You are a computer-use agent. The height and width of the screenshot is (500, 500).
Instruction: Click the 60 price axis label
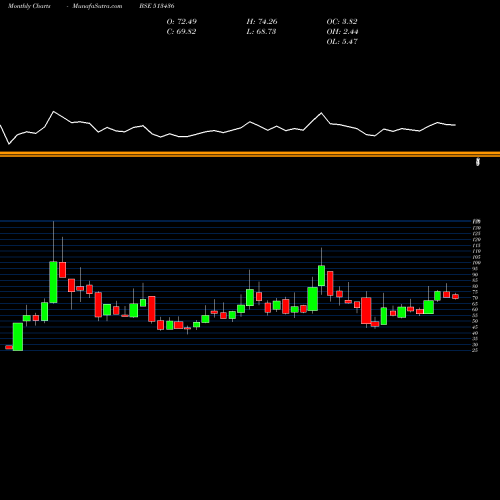[475, 309]
